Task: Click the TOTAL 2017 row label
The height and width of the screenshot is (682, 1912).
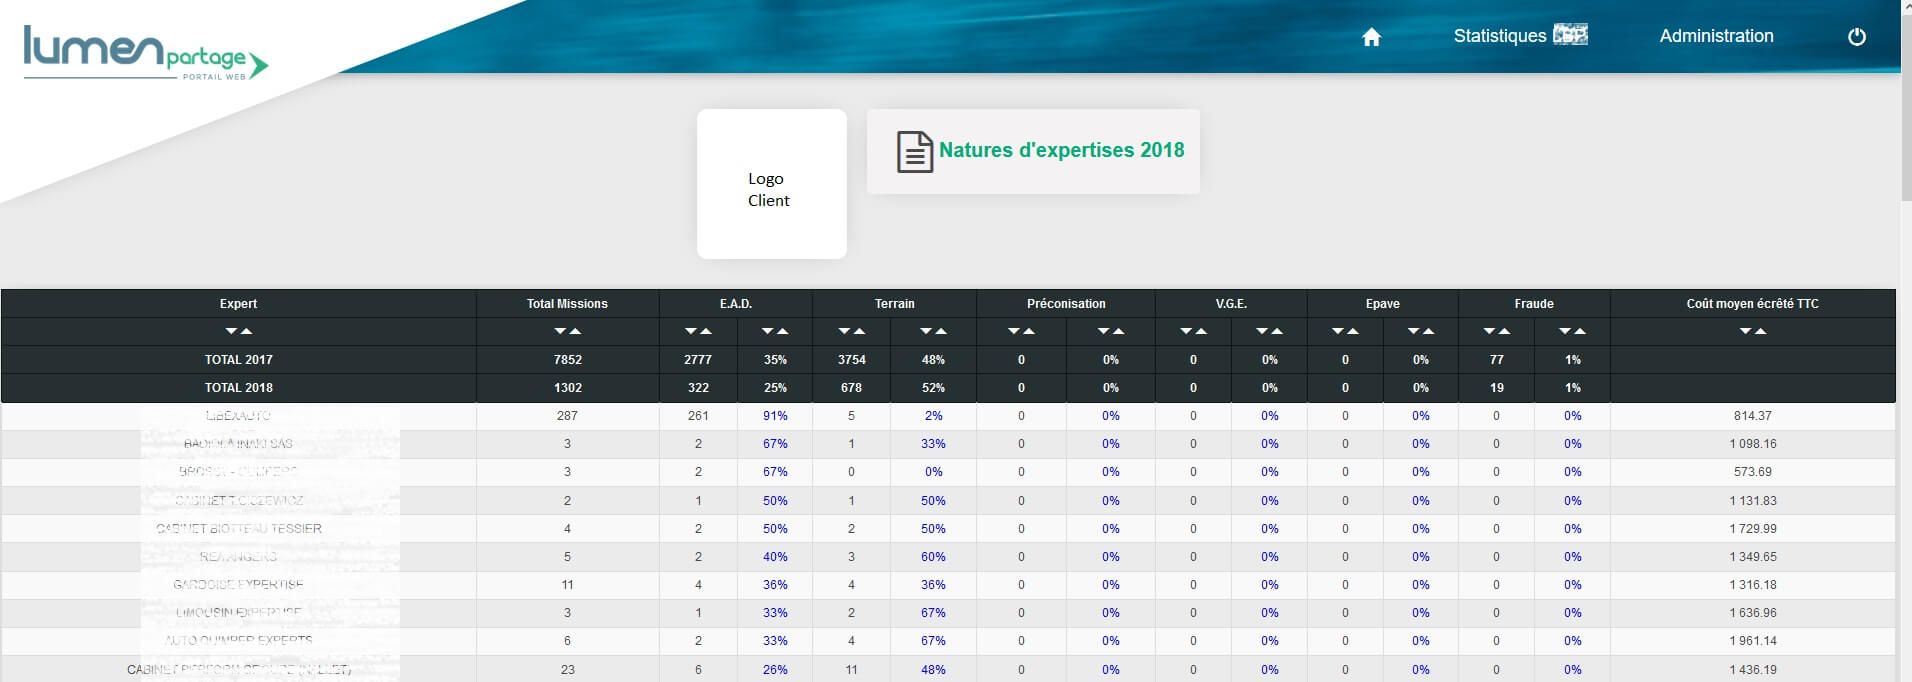Action: [238, 360]
